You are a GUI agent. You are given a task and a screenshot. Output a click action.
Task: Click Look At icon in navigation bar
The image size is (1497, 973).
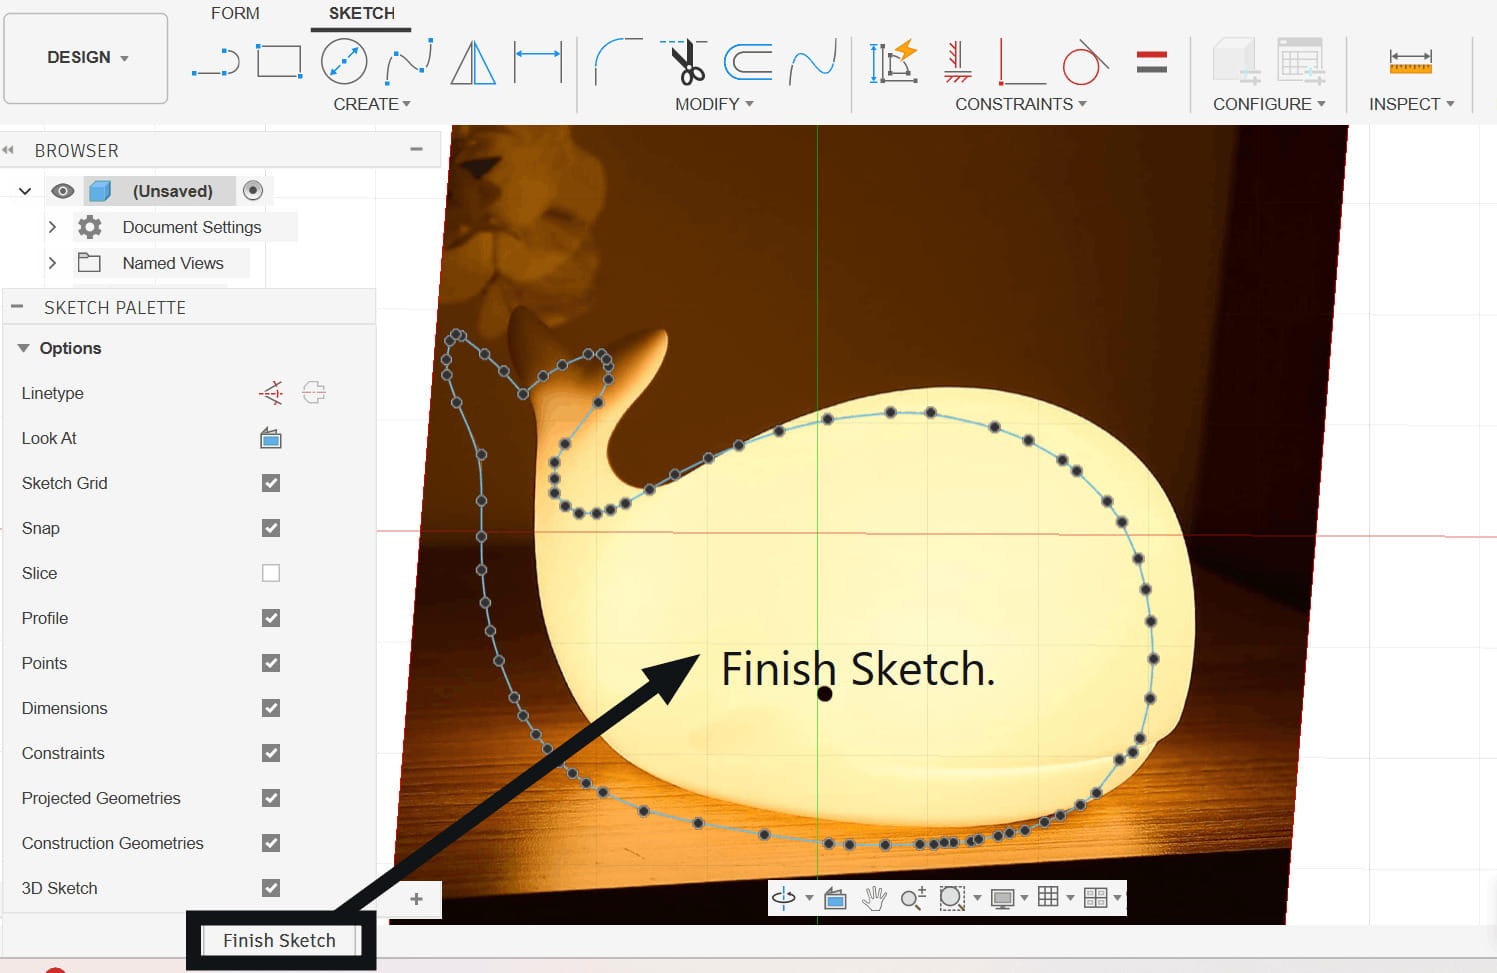click(x=835, y=898)
